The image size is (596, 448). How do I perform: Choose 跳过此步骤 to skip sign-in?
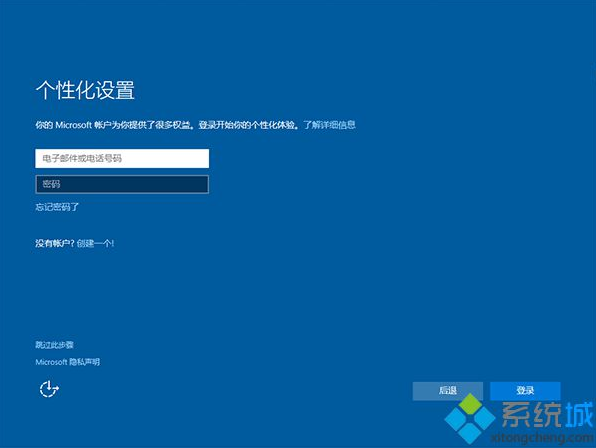[54, 345]
